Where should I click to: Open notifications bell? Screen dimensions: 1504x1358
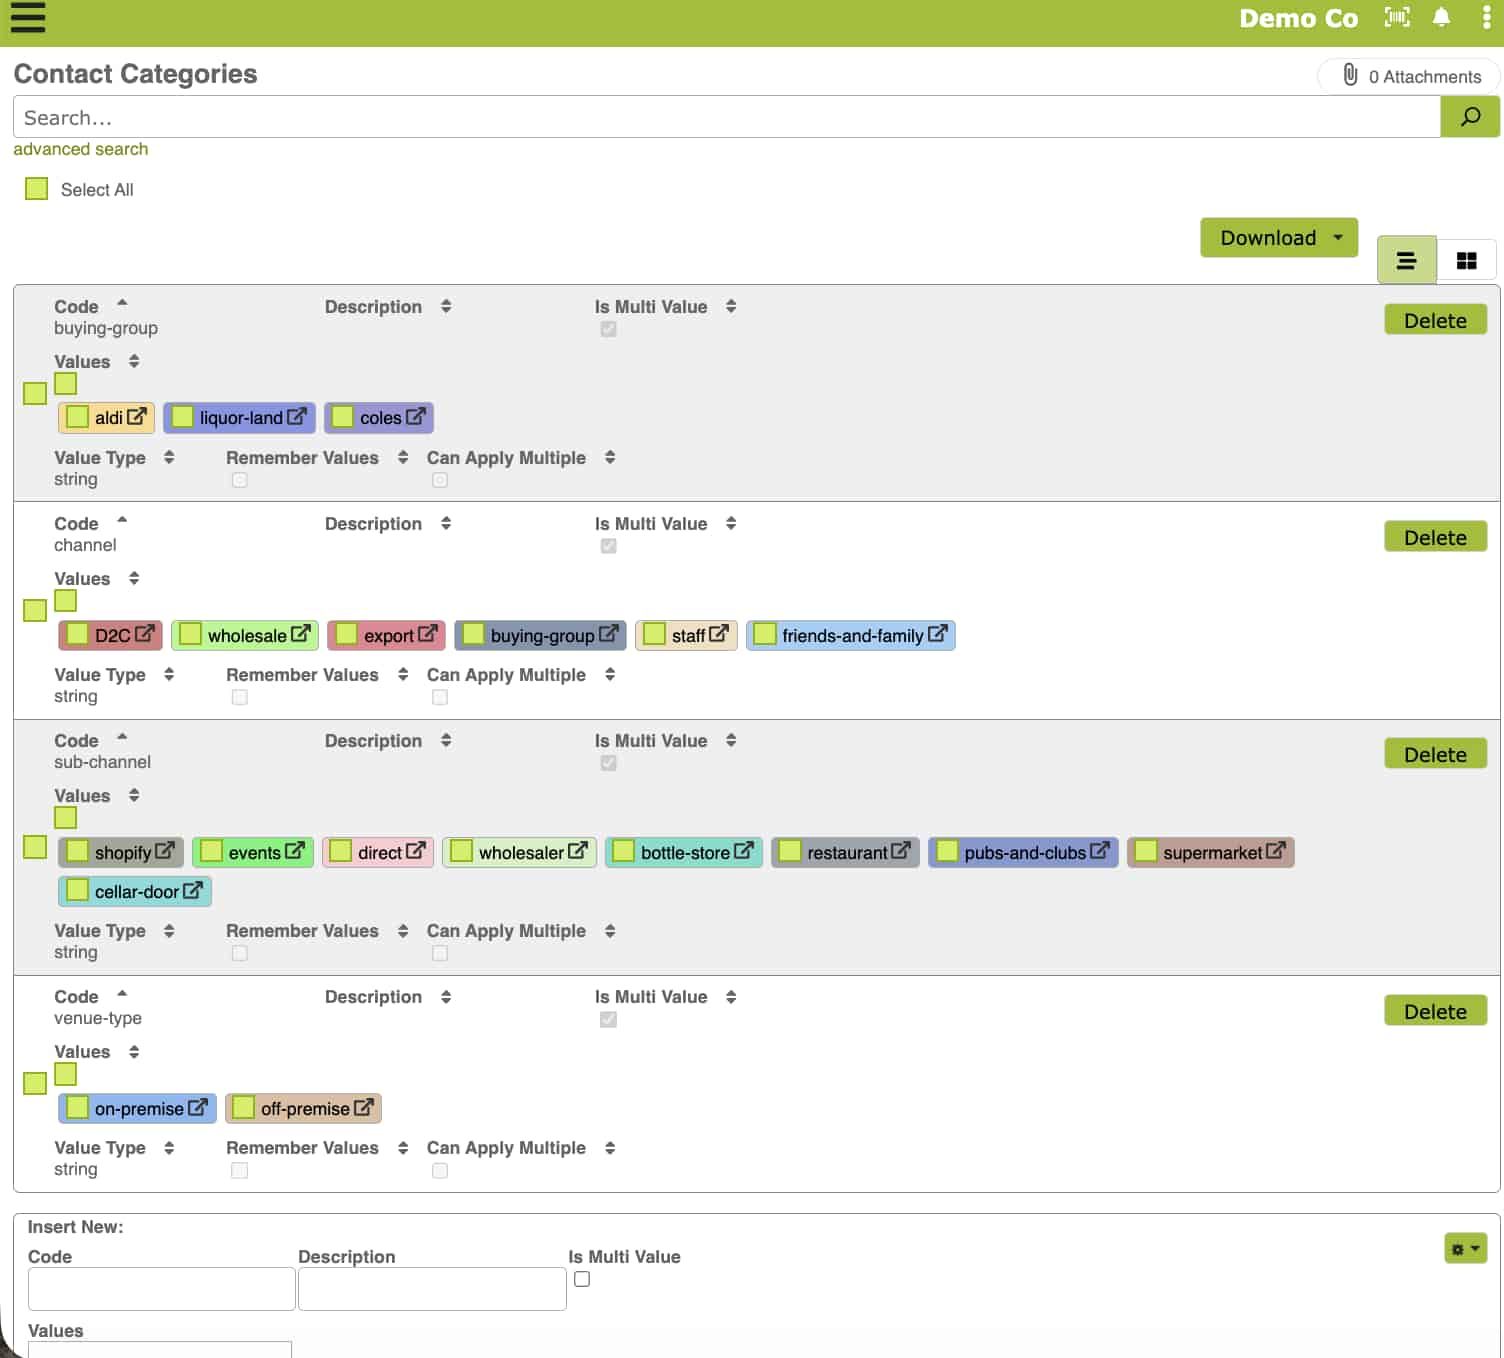coord(1441,17)
